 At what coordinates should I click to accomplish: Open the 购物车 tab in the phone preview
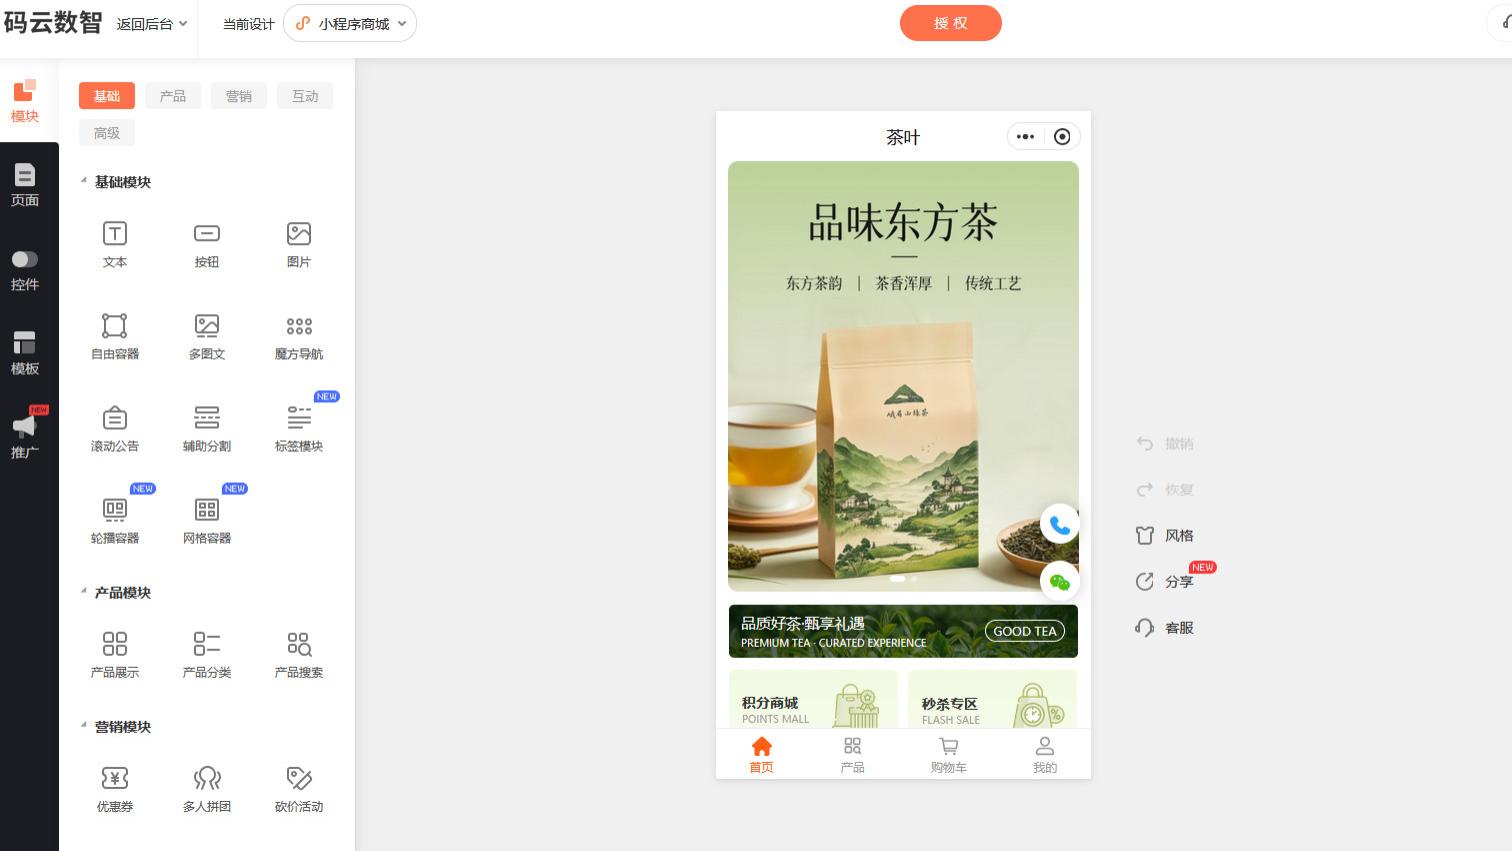coord(948,754)
